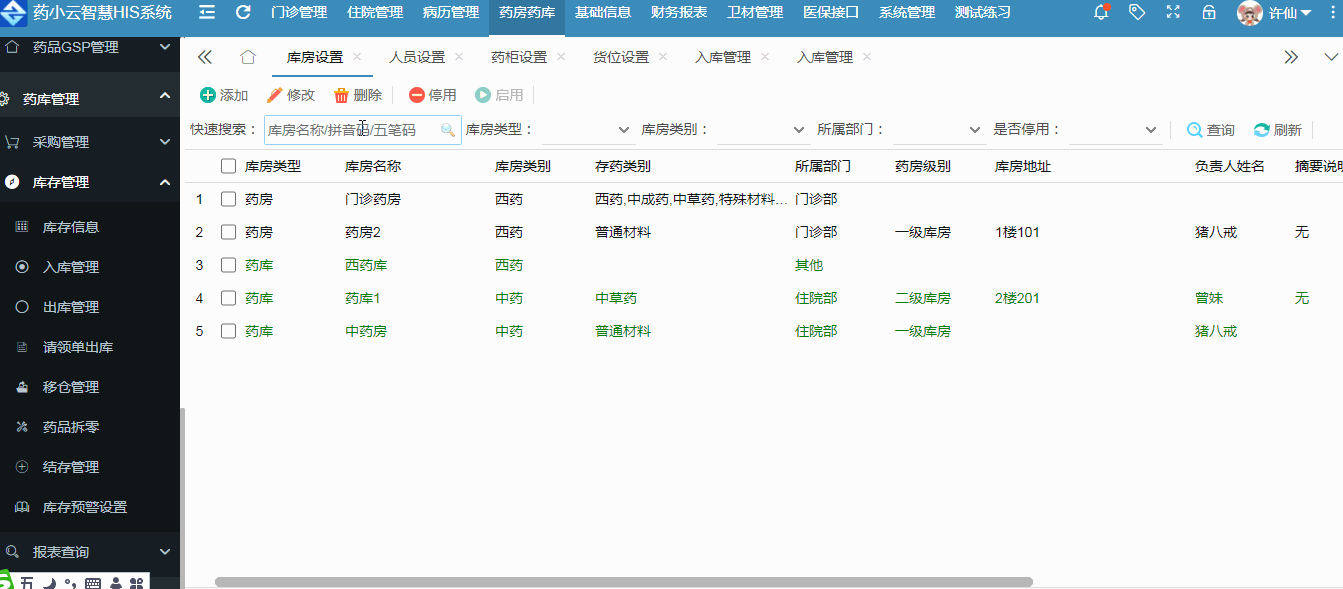Open the notification bell icon
Screen dimensions: 1343x589
coord(1102,12)
